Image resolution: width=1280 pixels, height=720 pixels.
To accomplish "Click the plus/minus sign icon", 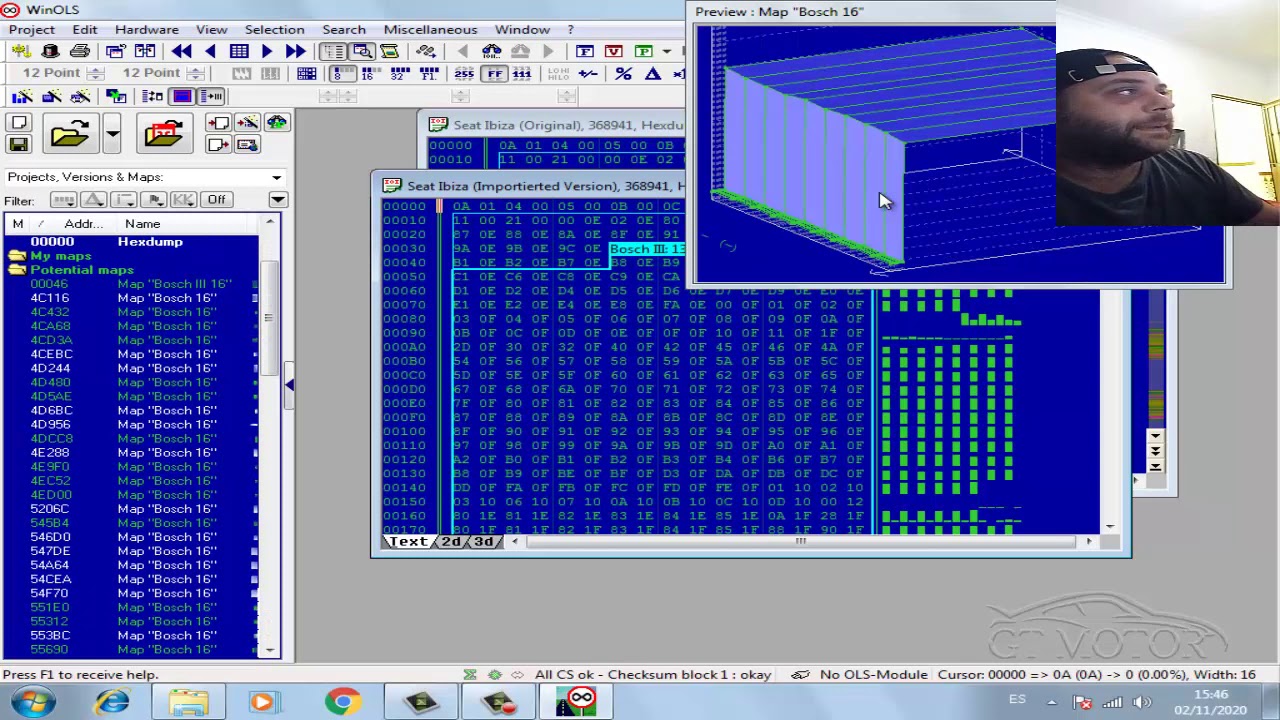I will 588,74.
